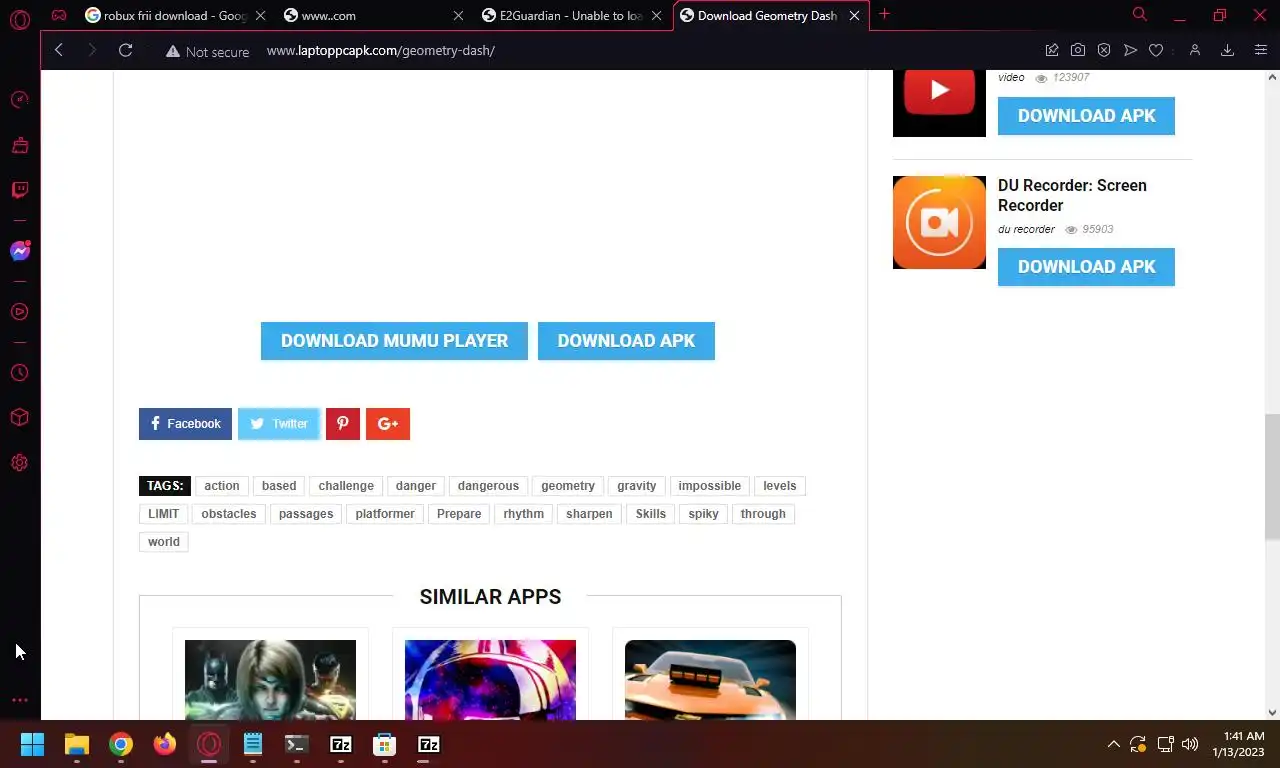Go back to previous page
1280x768 pixels.
tap(59, 50)
